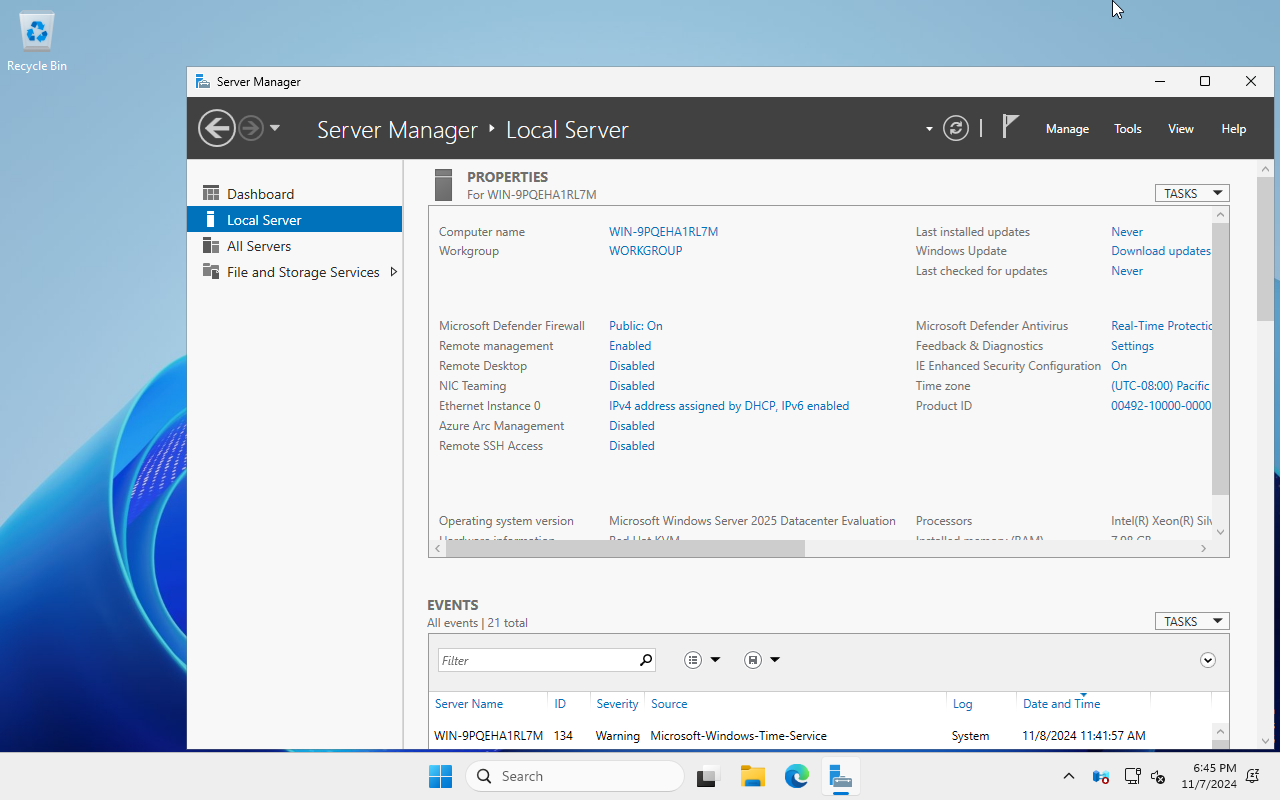Click the Server Manager title bar icon
The image size is (1280, 800).
point(203,81)
